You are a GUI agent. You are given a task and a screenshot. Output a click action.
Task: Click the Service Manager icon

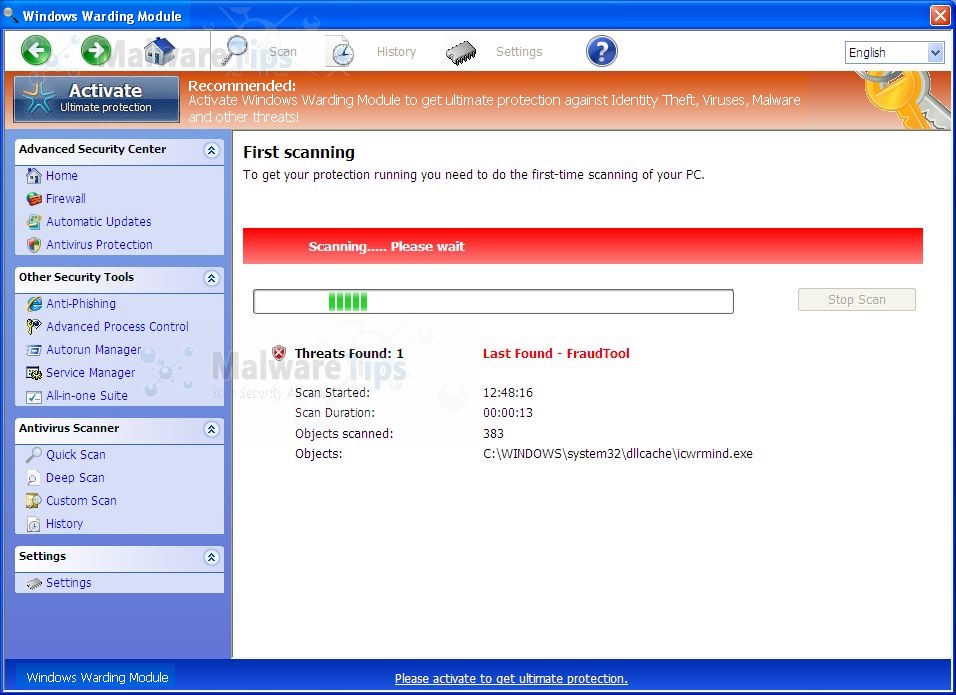pos(34,373)
